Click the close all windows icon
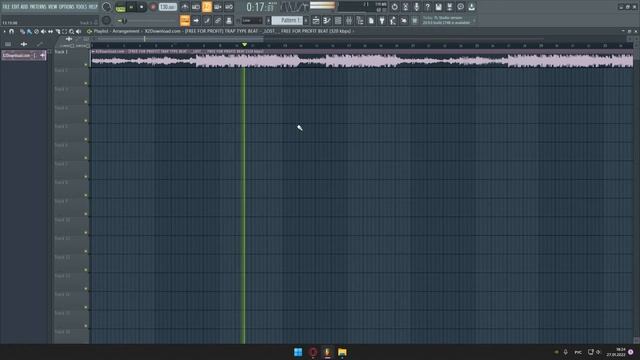The height and width of the screenshot is (360, 640). click(404, 20)
